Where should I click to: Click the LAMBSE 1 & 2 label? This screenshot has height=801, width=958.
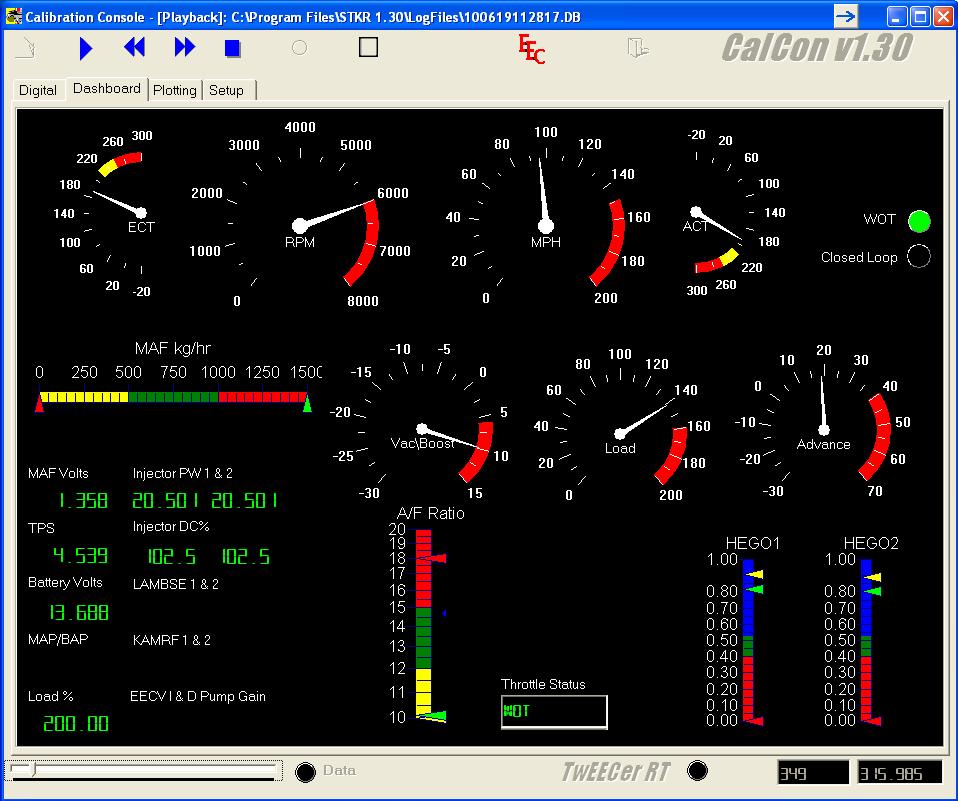tap(175, 584)
